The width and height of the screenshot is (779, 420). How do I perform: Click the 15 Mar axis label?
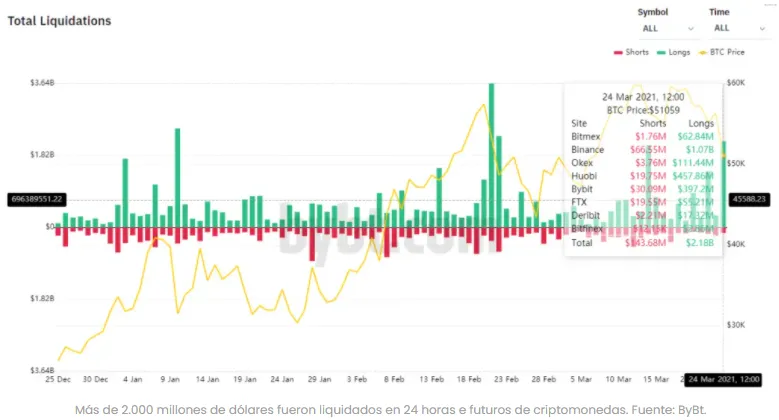pyautogui.click(x=656, y=379)
